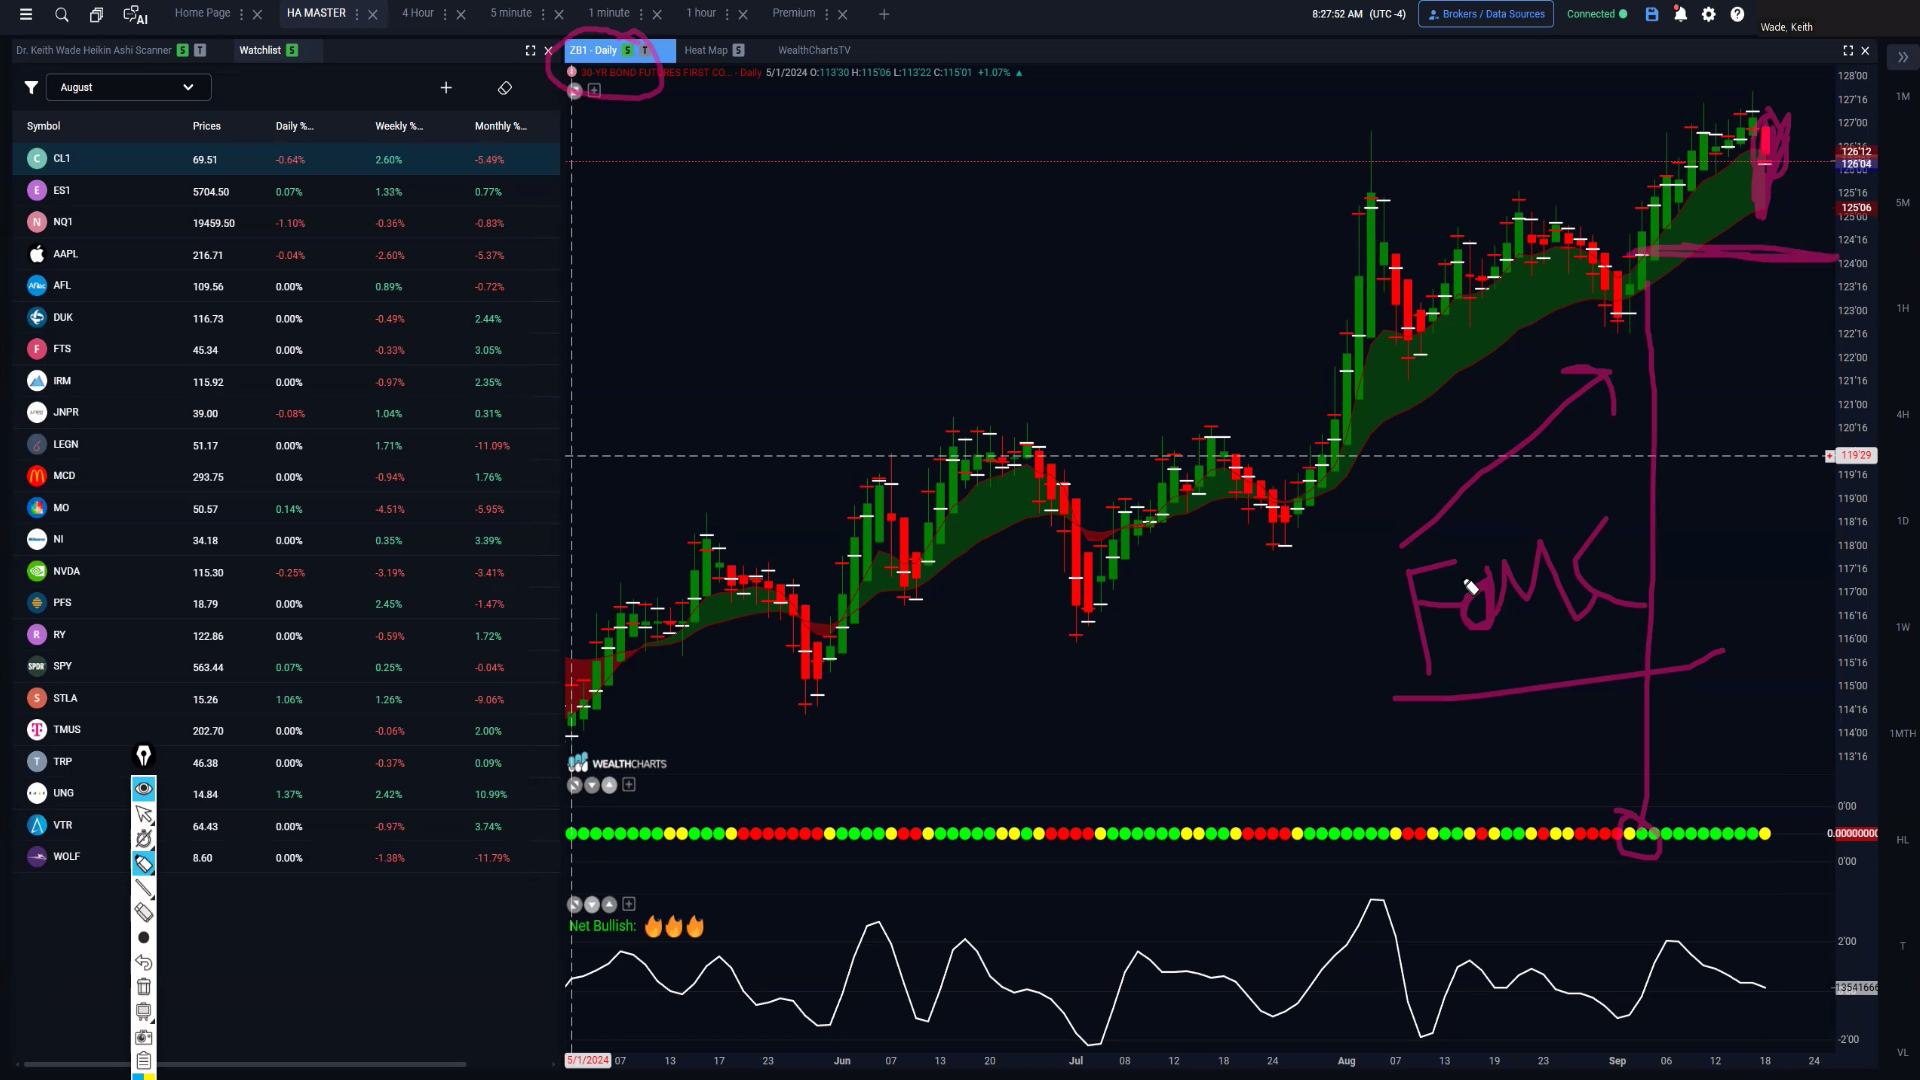This screenshot has height=1080, width=1920.
Task: Open settings via the gear icon
Action: (x=1709, y=14)
